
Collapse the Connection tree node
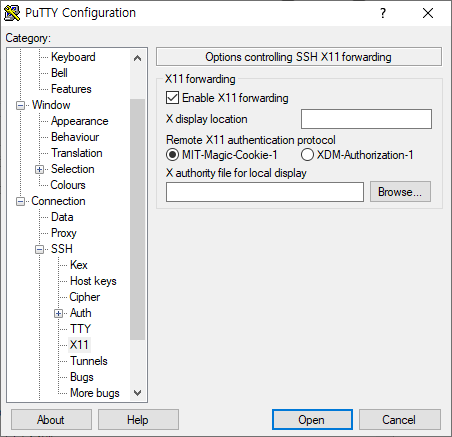21,201
